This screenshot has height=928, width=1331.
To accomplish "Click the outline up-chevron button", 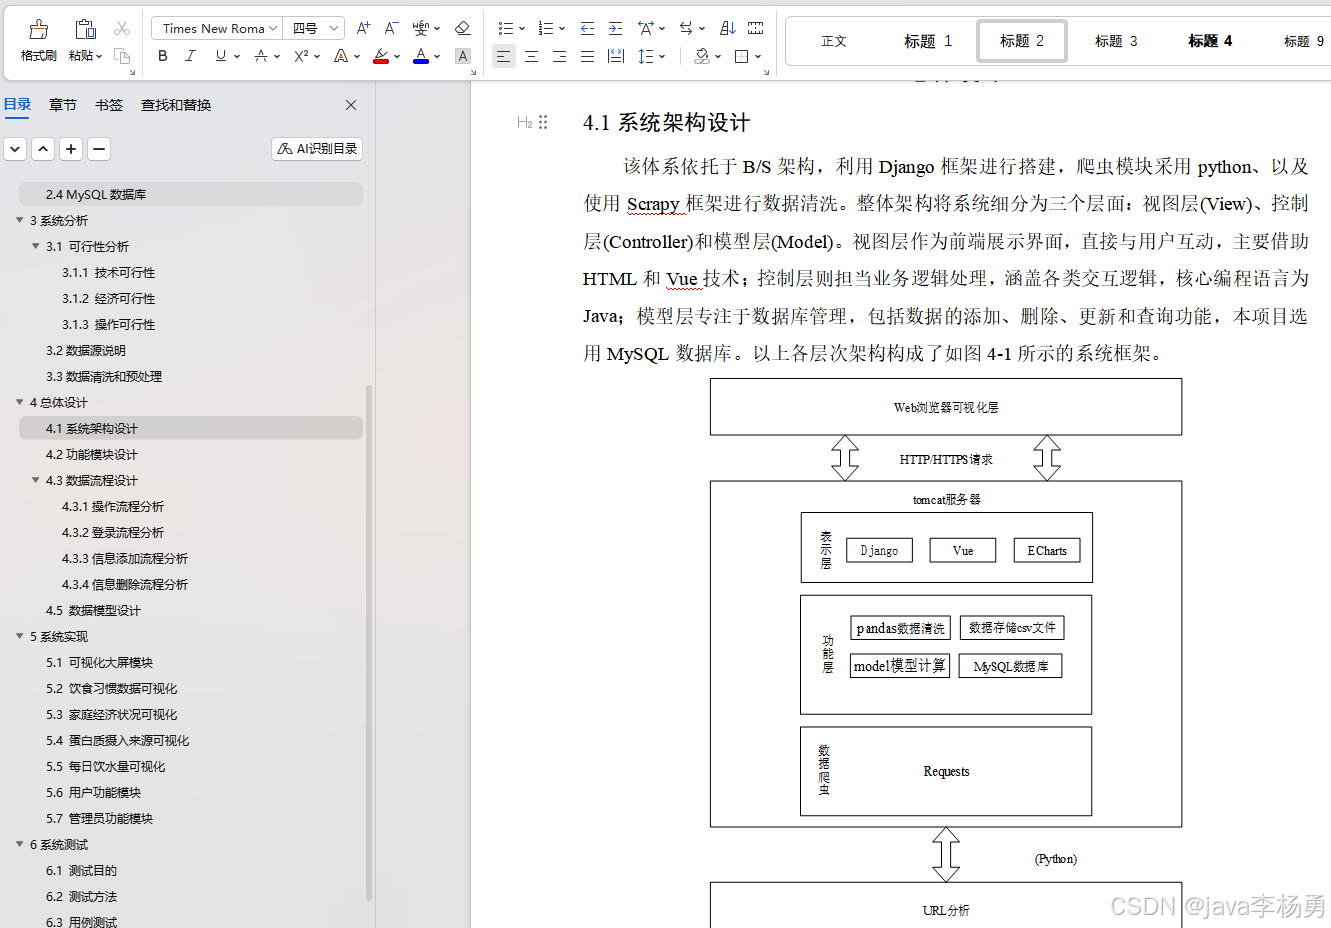I will pyautogui.click(x=43, y=149).
